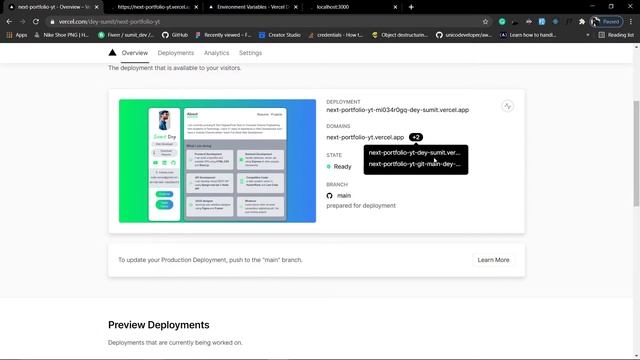Open the deployment activity pulse icon

507,106
